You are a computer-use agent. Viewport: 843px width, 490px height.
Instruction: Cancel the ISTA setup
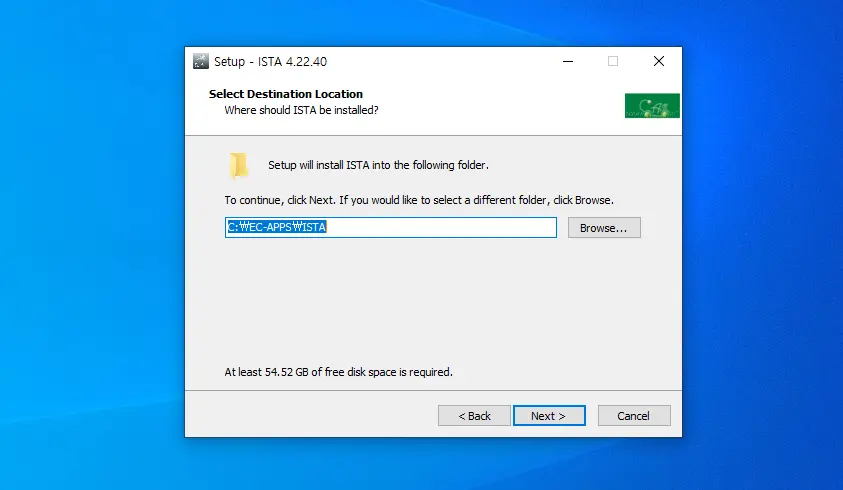point(634,416)
